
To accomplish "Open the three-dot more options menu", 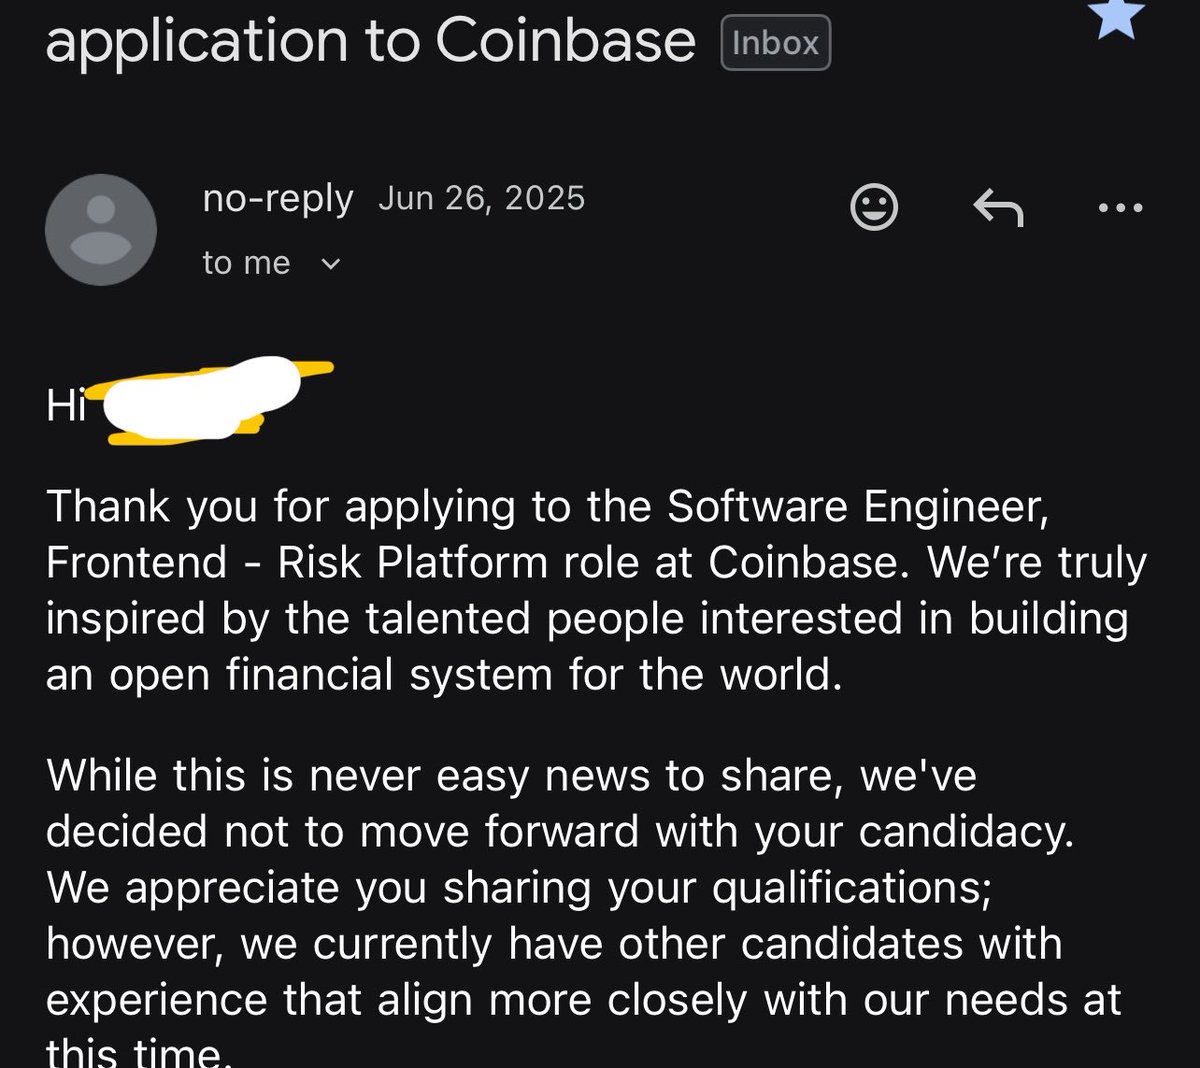I will point(1120,208).
